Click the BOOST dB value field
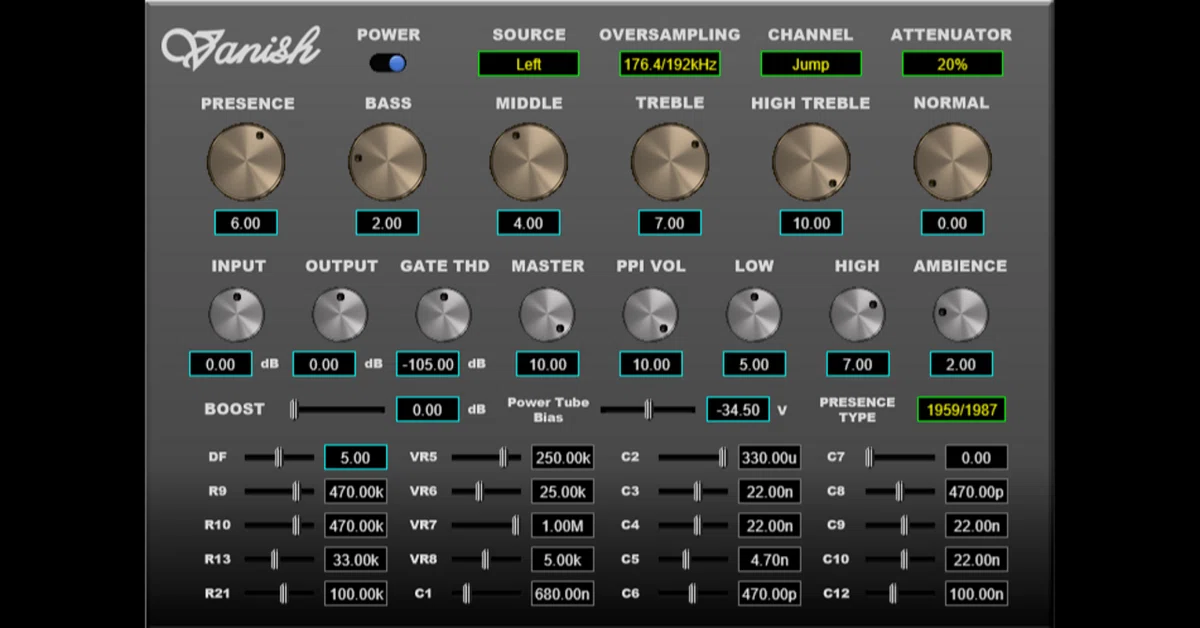The height and width of the screenshot is (628, 1200). click(428, 409)
